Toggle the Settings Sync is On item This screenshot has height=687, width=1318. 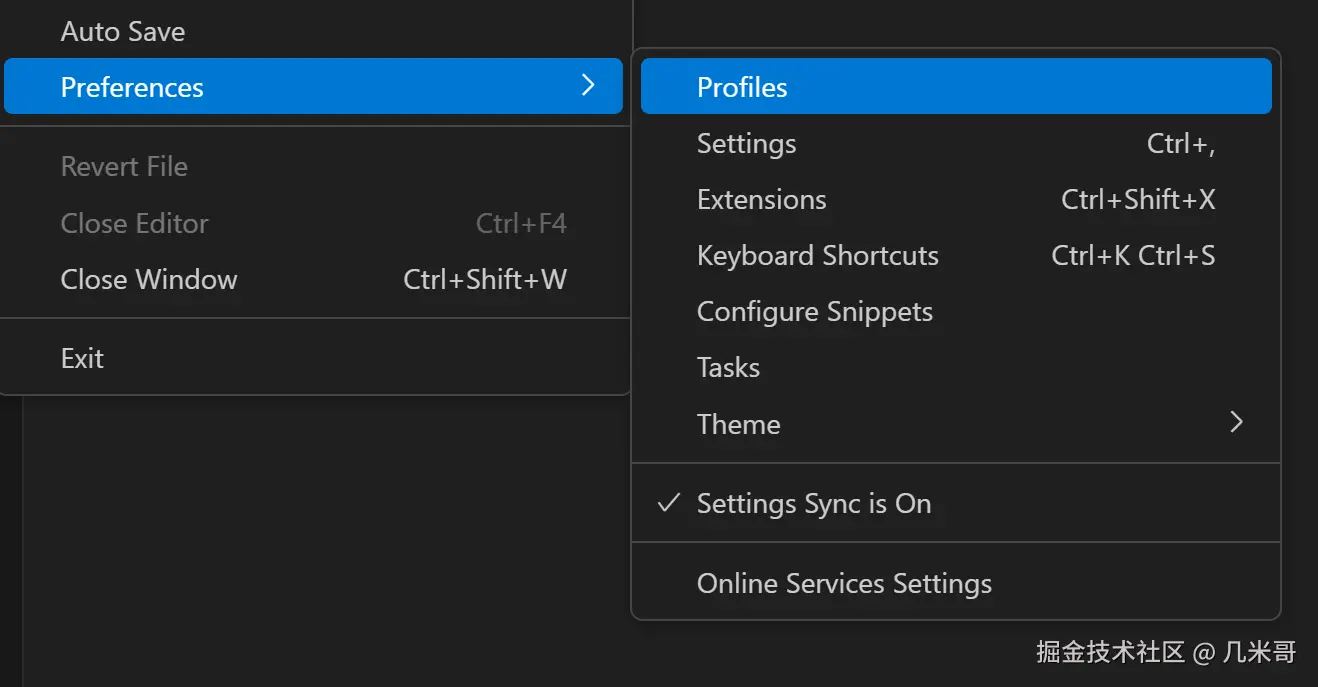(x=814, y=504)
